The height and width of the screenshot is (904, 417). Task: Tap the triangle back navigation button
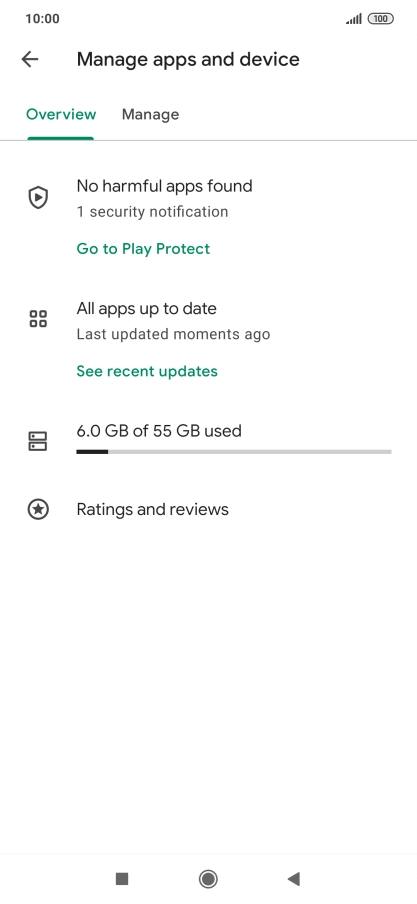click(x=294, y=879)
